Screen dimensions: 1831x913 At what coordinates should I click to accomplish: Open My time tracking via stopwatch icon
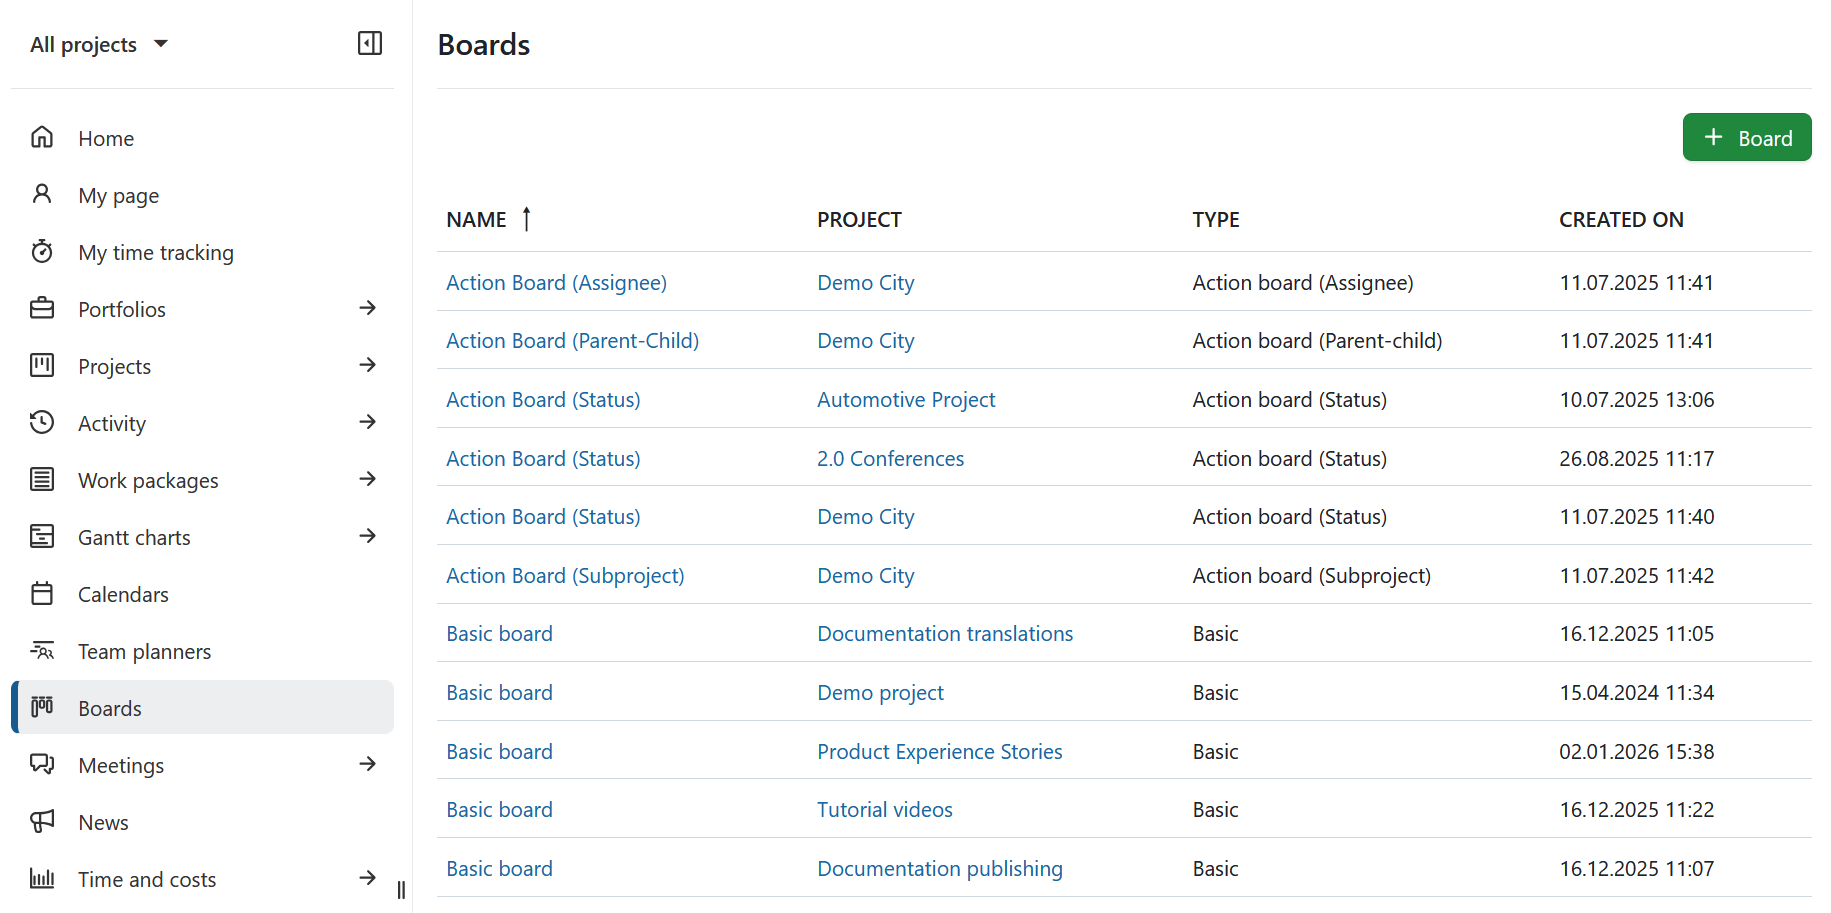42,252
